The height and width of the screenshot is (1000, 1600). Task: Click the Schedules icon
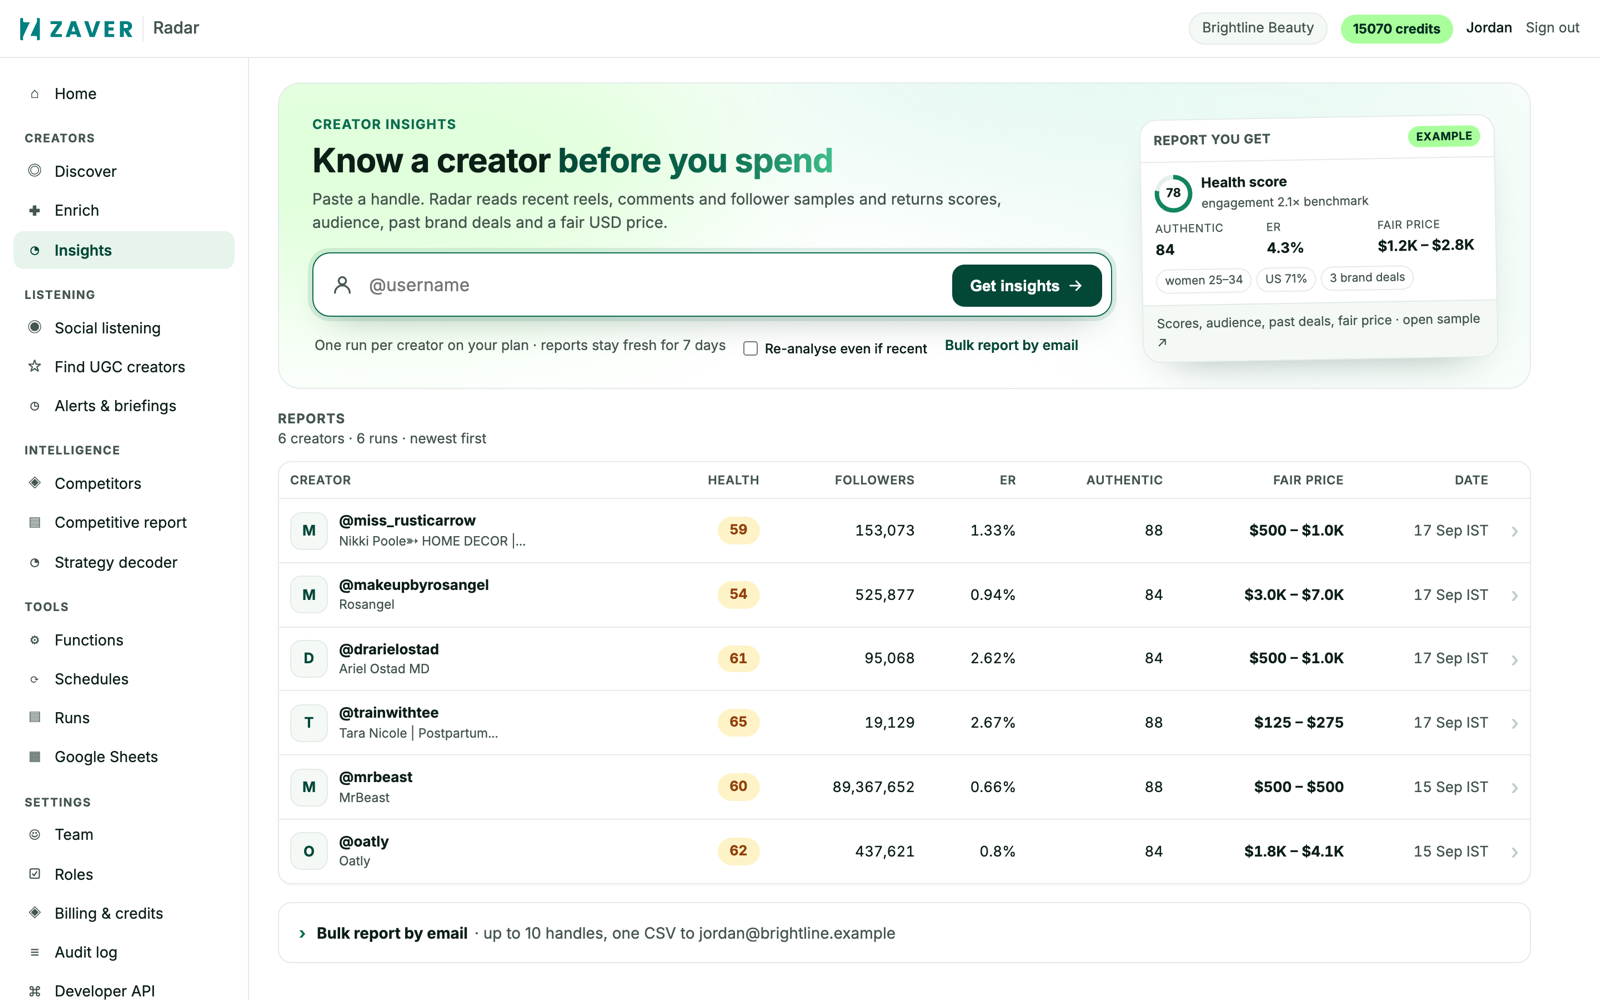pos(35,679)
